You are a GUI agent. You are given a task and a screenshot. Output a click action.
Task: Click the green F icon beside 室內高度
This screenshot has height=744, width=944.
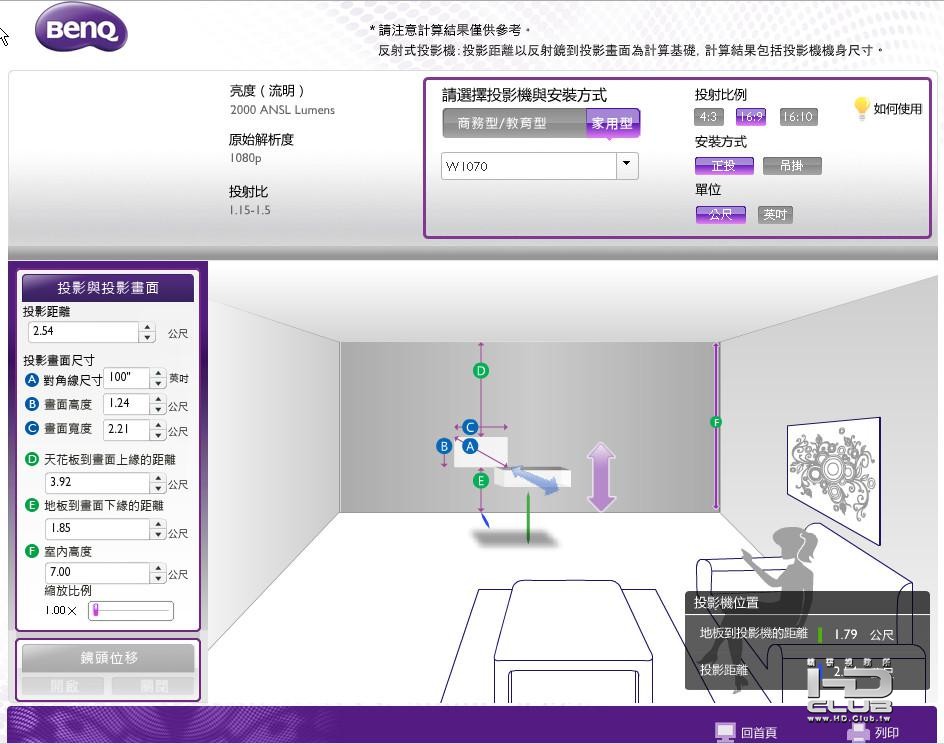pyautogui.click(x=32, y=551)
